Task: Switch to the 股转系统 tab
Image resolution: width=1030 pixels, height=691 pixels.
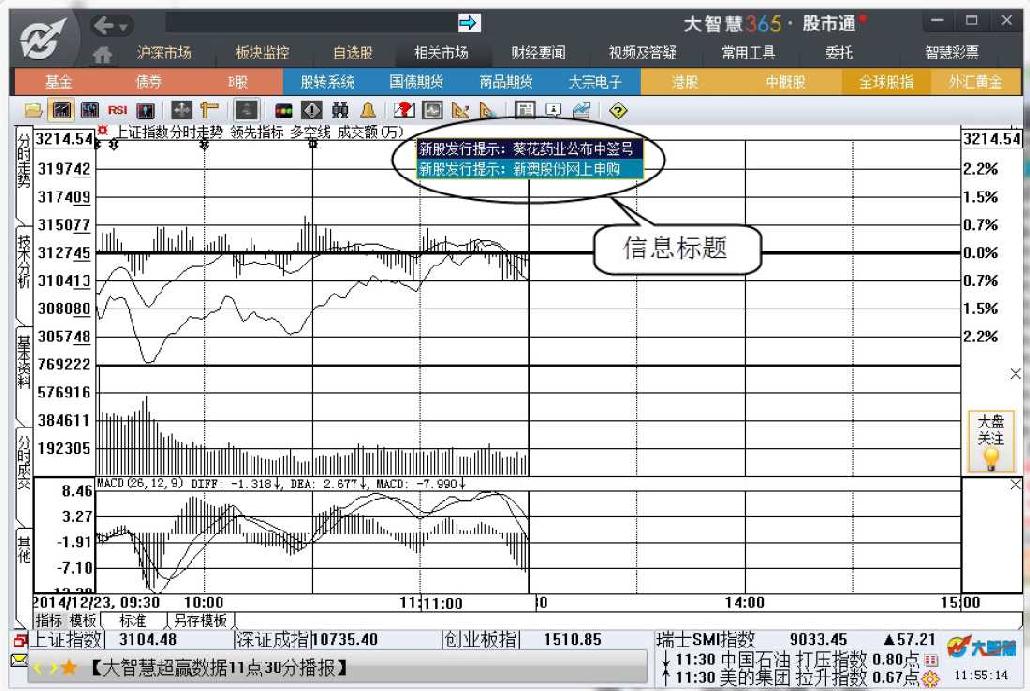Action: point(327,82)
